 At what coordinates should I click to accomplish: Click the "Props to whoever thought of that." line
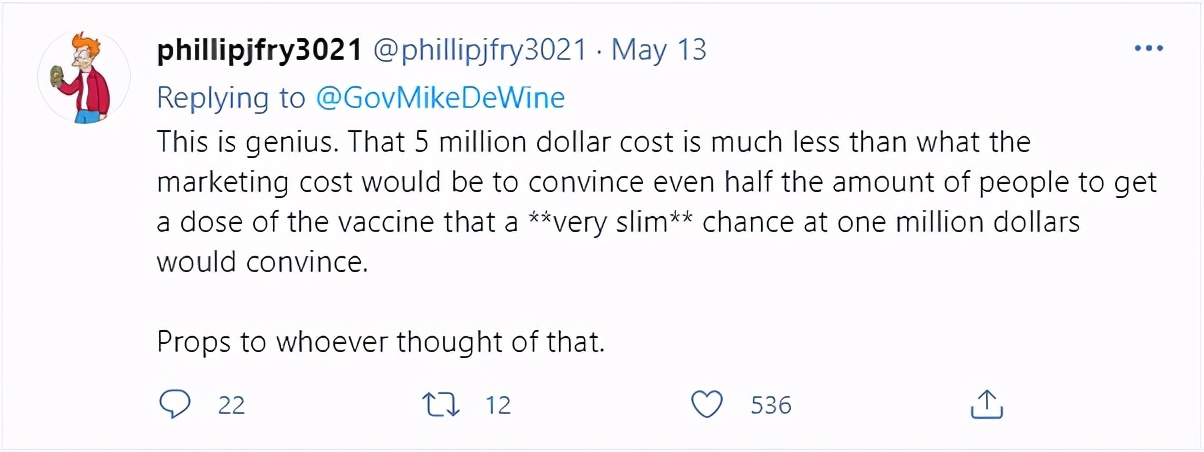pyautogui.click(x=380, y=341)
